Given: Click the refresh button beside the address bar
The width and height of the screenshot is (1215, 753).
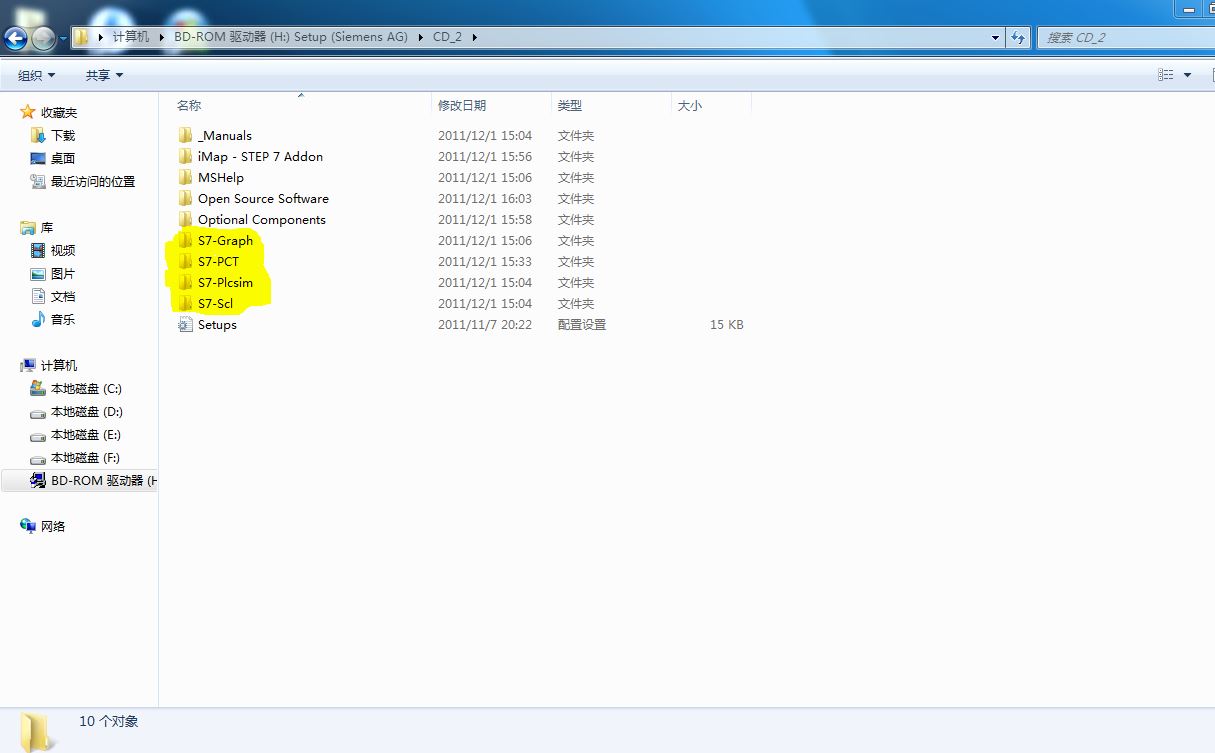Looking at the screenshot, I should [1018, 37].
